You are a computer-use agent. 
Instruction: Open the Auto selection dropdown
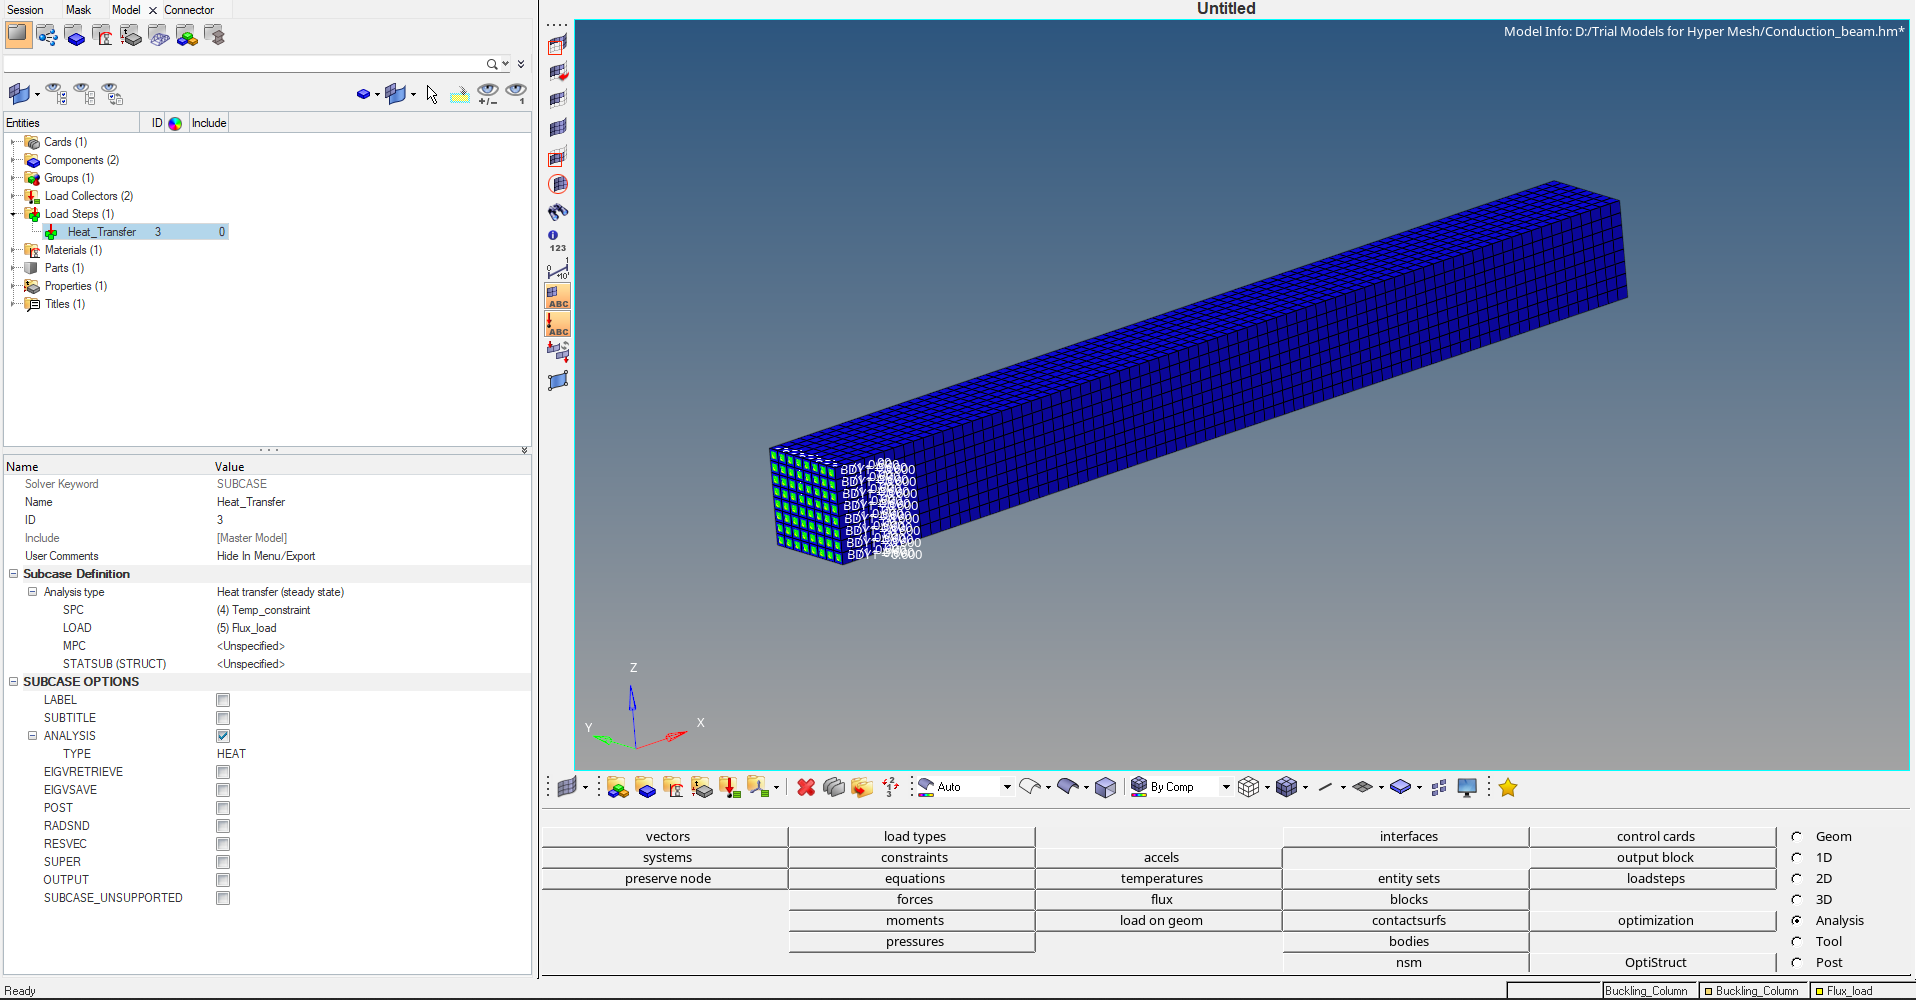(x=1006, y=787)
